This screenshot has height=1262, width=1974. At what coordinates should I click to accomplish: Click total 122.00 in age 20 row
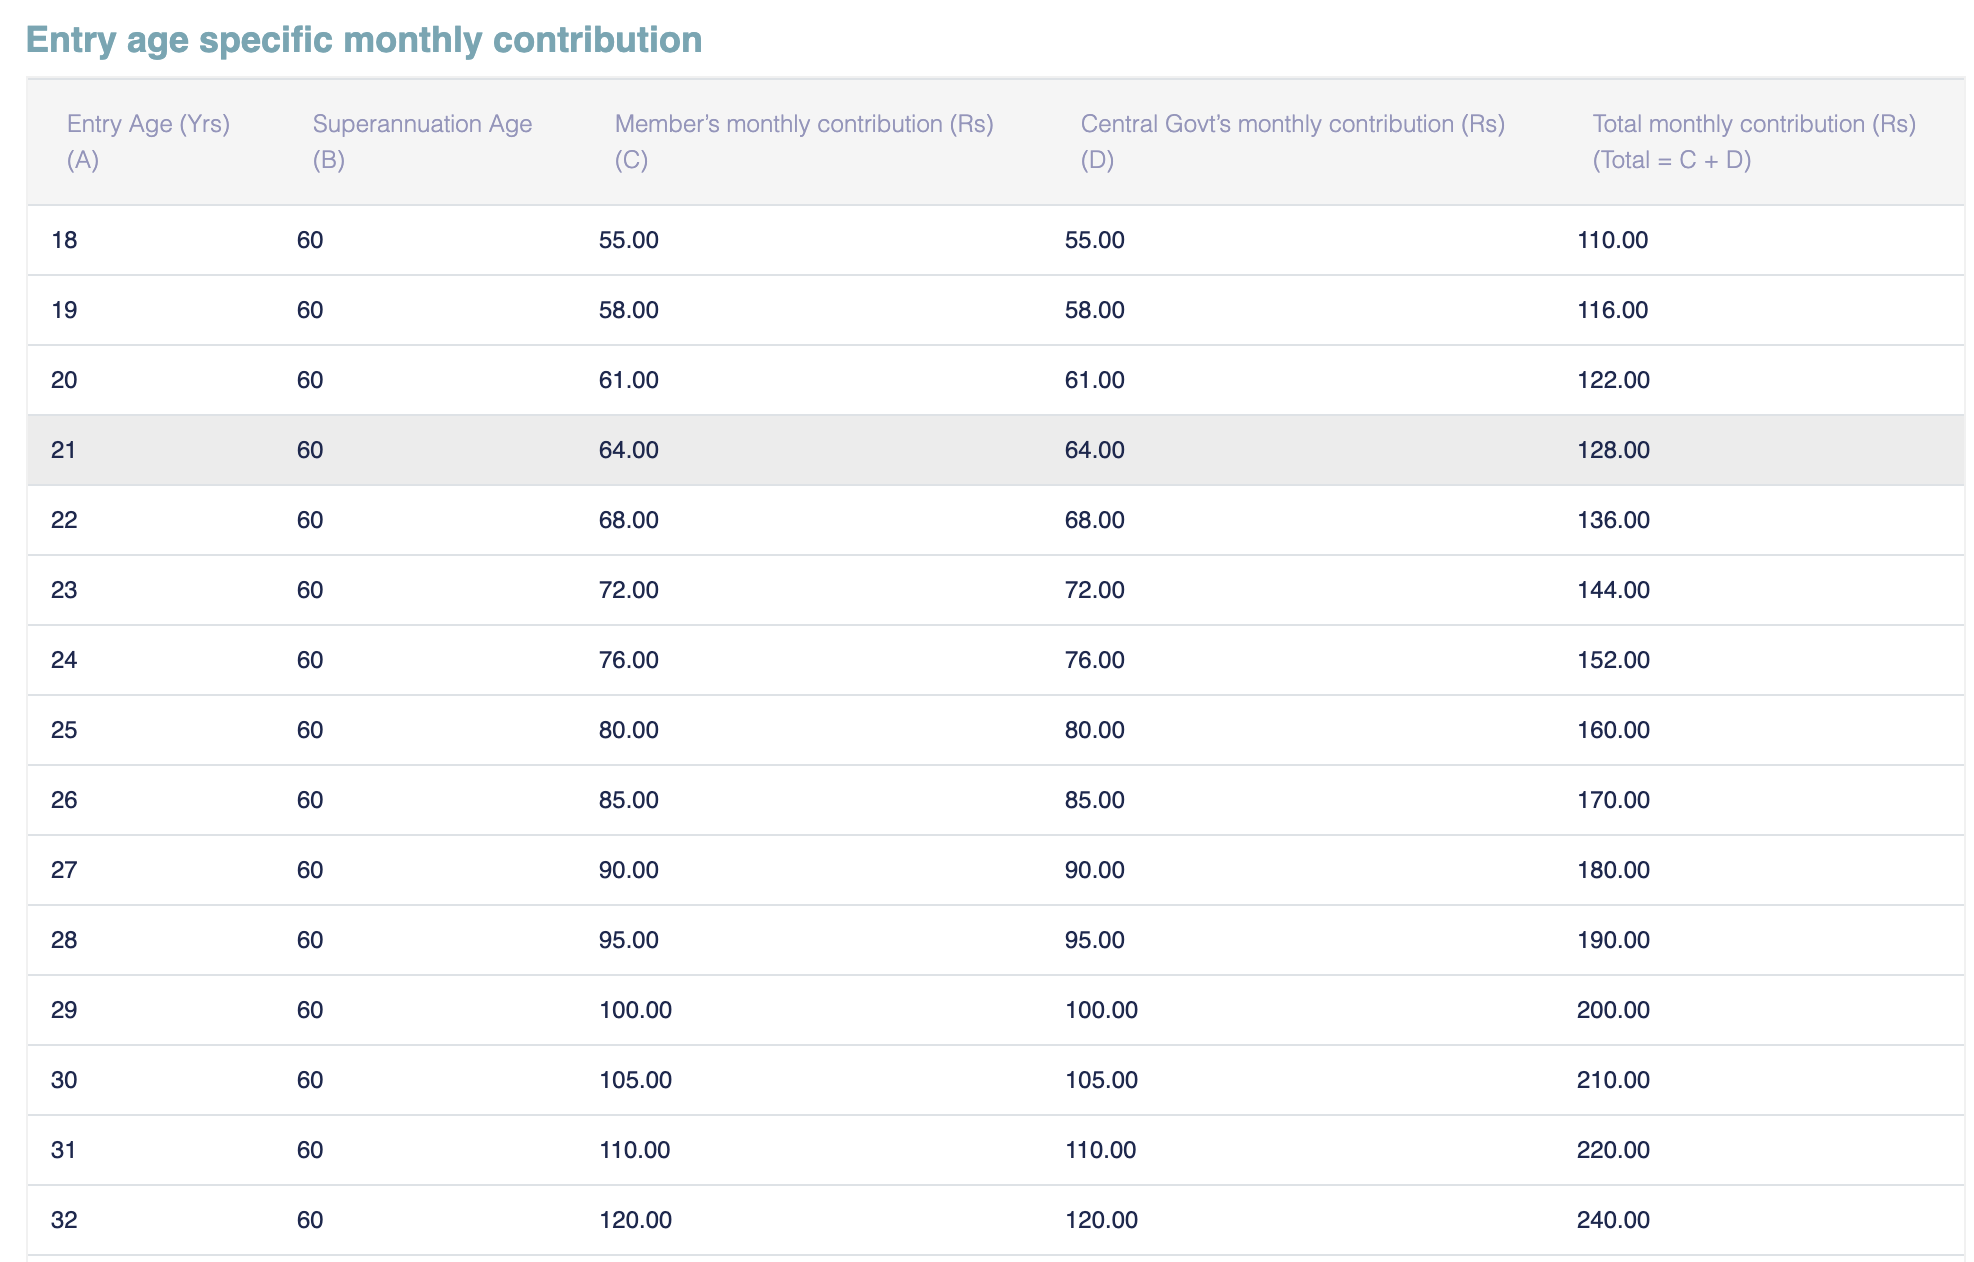[1612, 380]
